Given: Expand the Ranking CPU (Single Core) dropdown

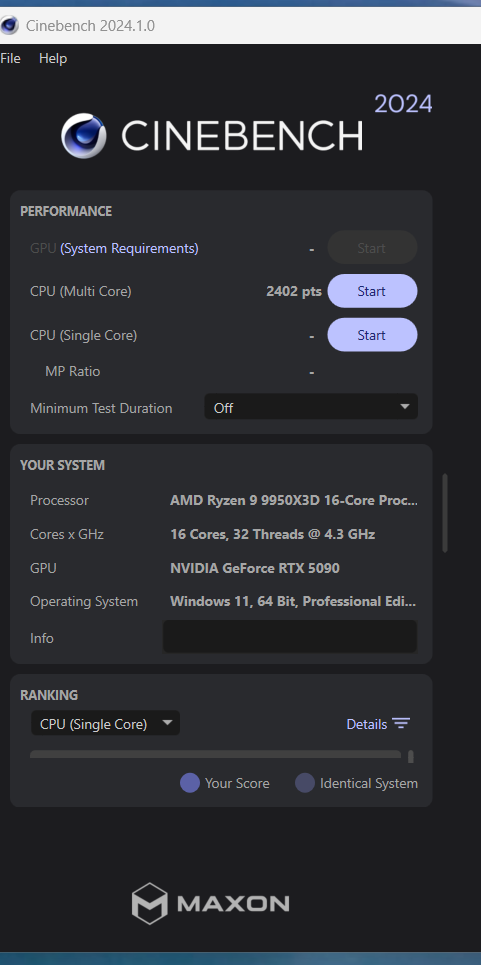Looking at the screenshot, I should (x=105, y=724).
